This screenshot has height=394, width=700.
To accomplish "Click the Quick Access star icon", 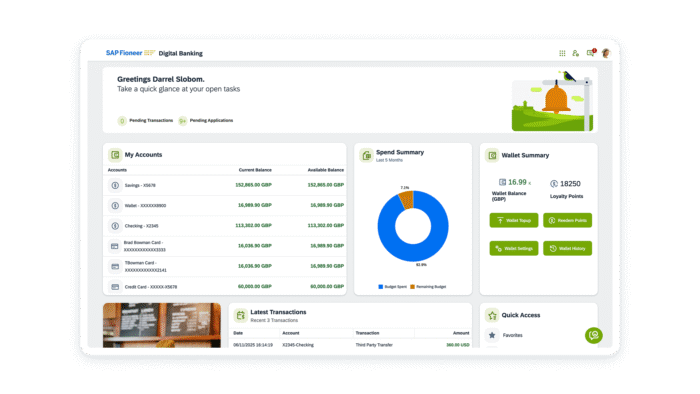I will coord(492,315).
